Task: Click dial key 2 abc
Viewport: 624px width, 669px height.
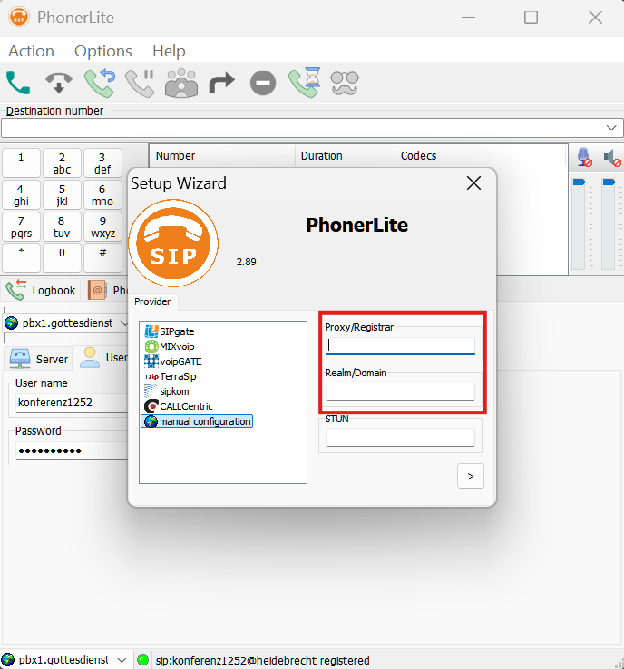Action: [x=62, y=163]
